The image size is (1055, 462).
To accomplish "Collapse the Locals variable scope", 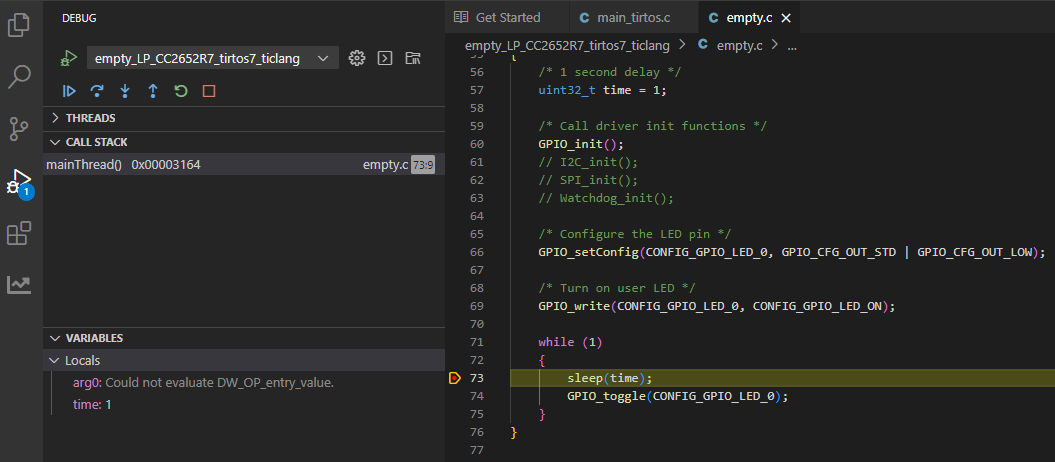I will pyautogui.click(x=82, y=360).
